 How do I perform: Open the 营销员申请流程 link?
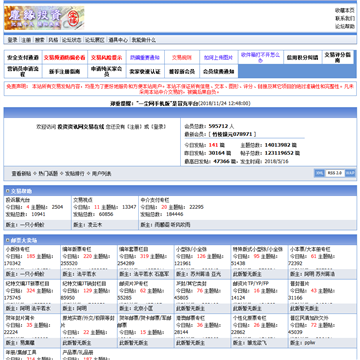tap(23, 71)
